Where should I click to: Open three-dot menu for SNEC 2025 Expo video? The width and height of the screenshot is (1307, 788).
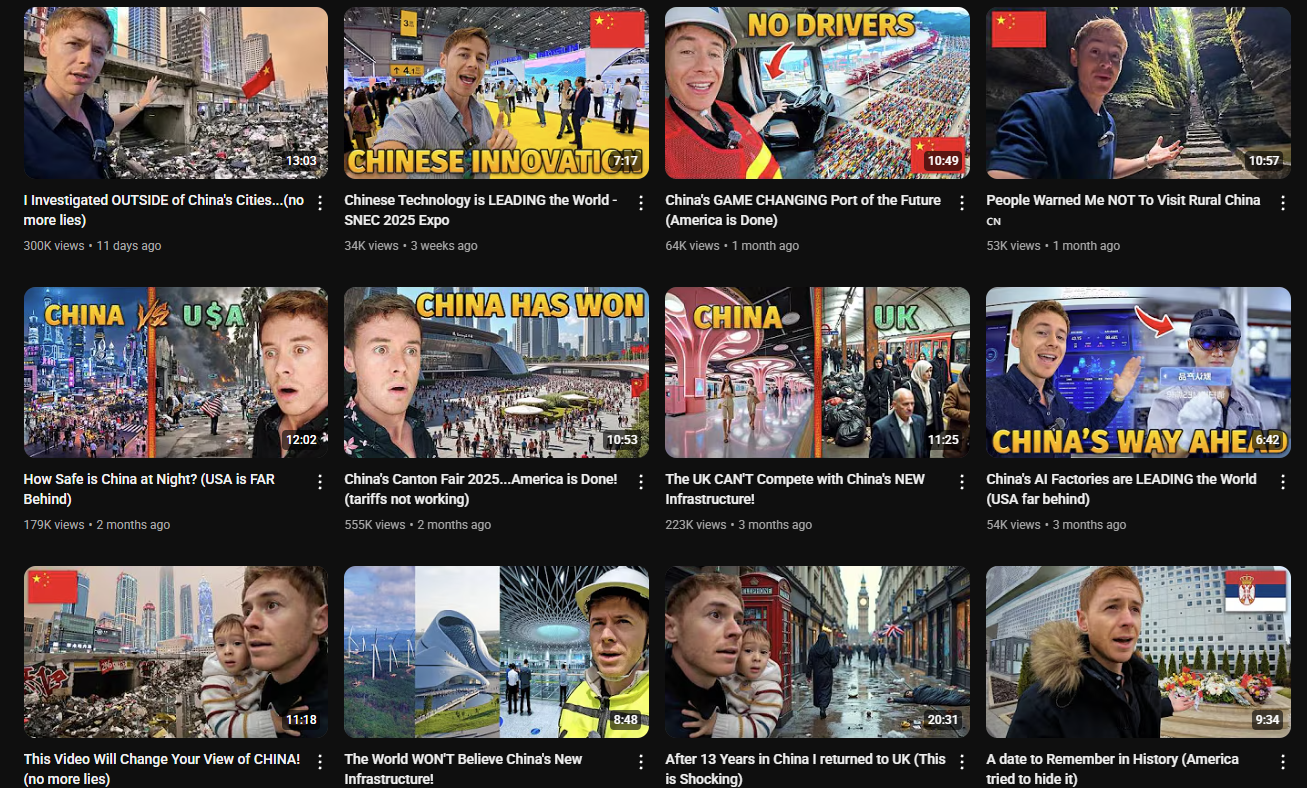coord(641,203)
